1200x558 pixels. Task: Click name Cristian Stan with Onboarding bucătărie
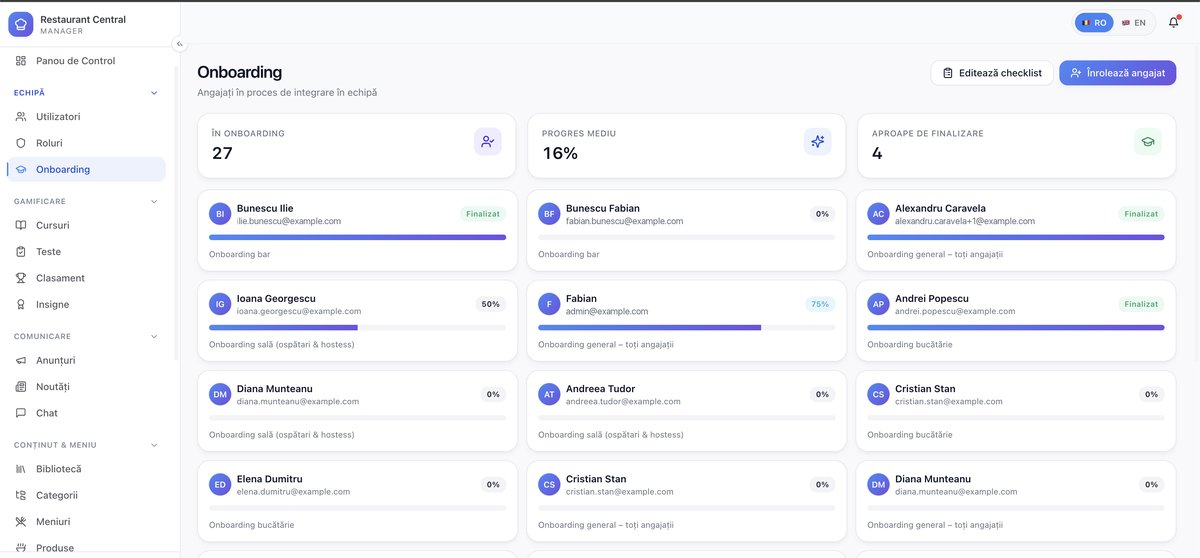[x=925, y=389]
